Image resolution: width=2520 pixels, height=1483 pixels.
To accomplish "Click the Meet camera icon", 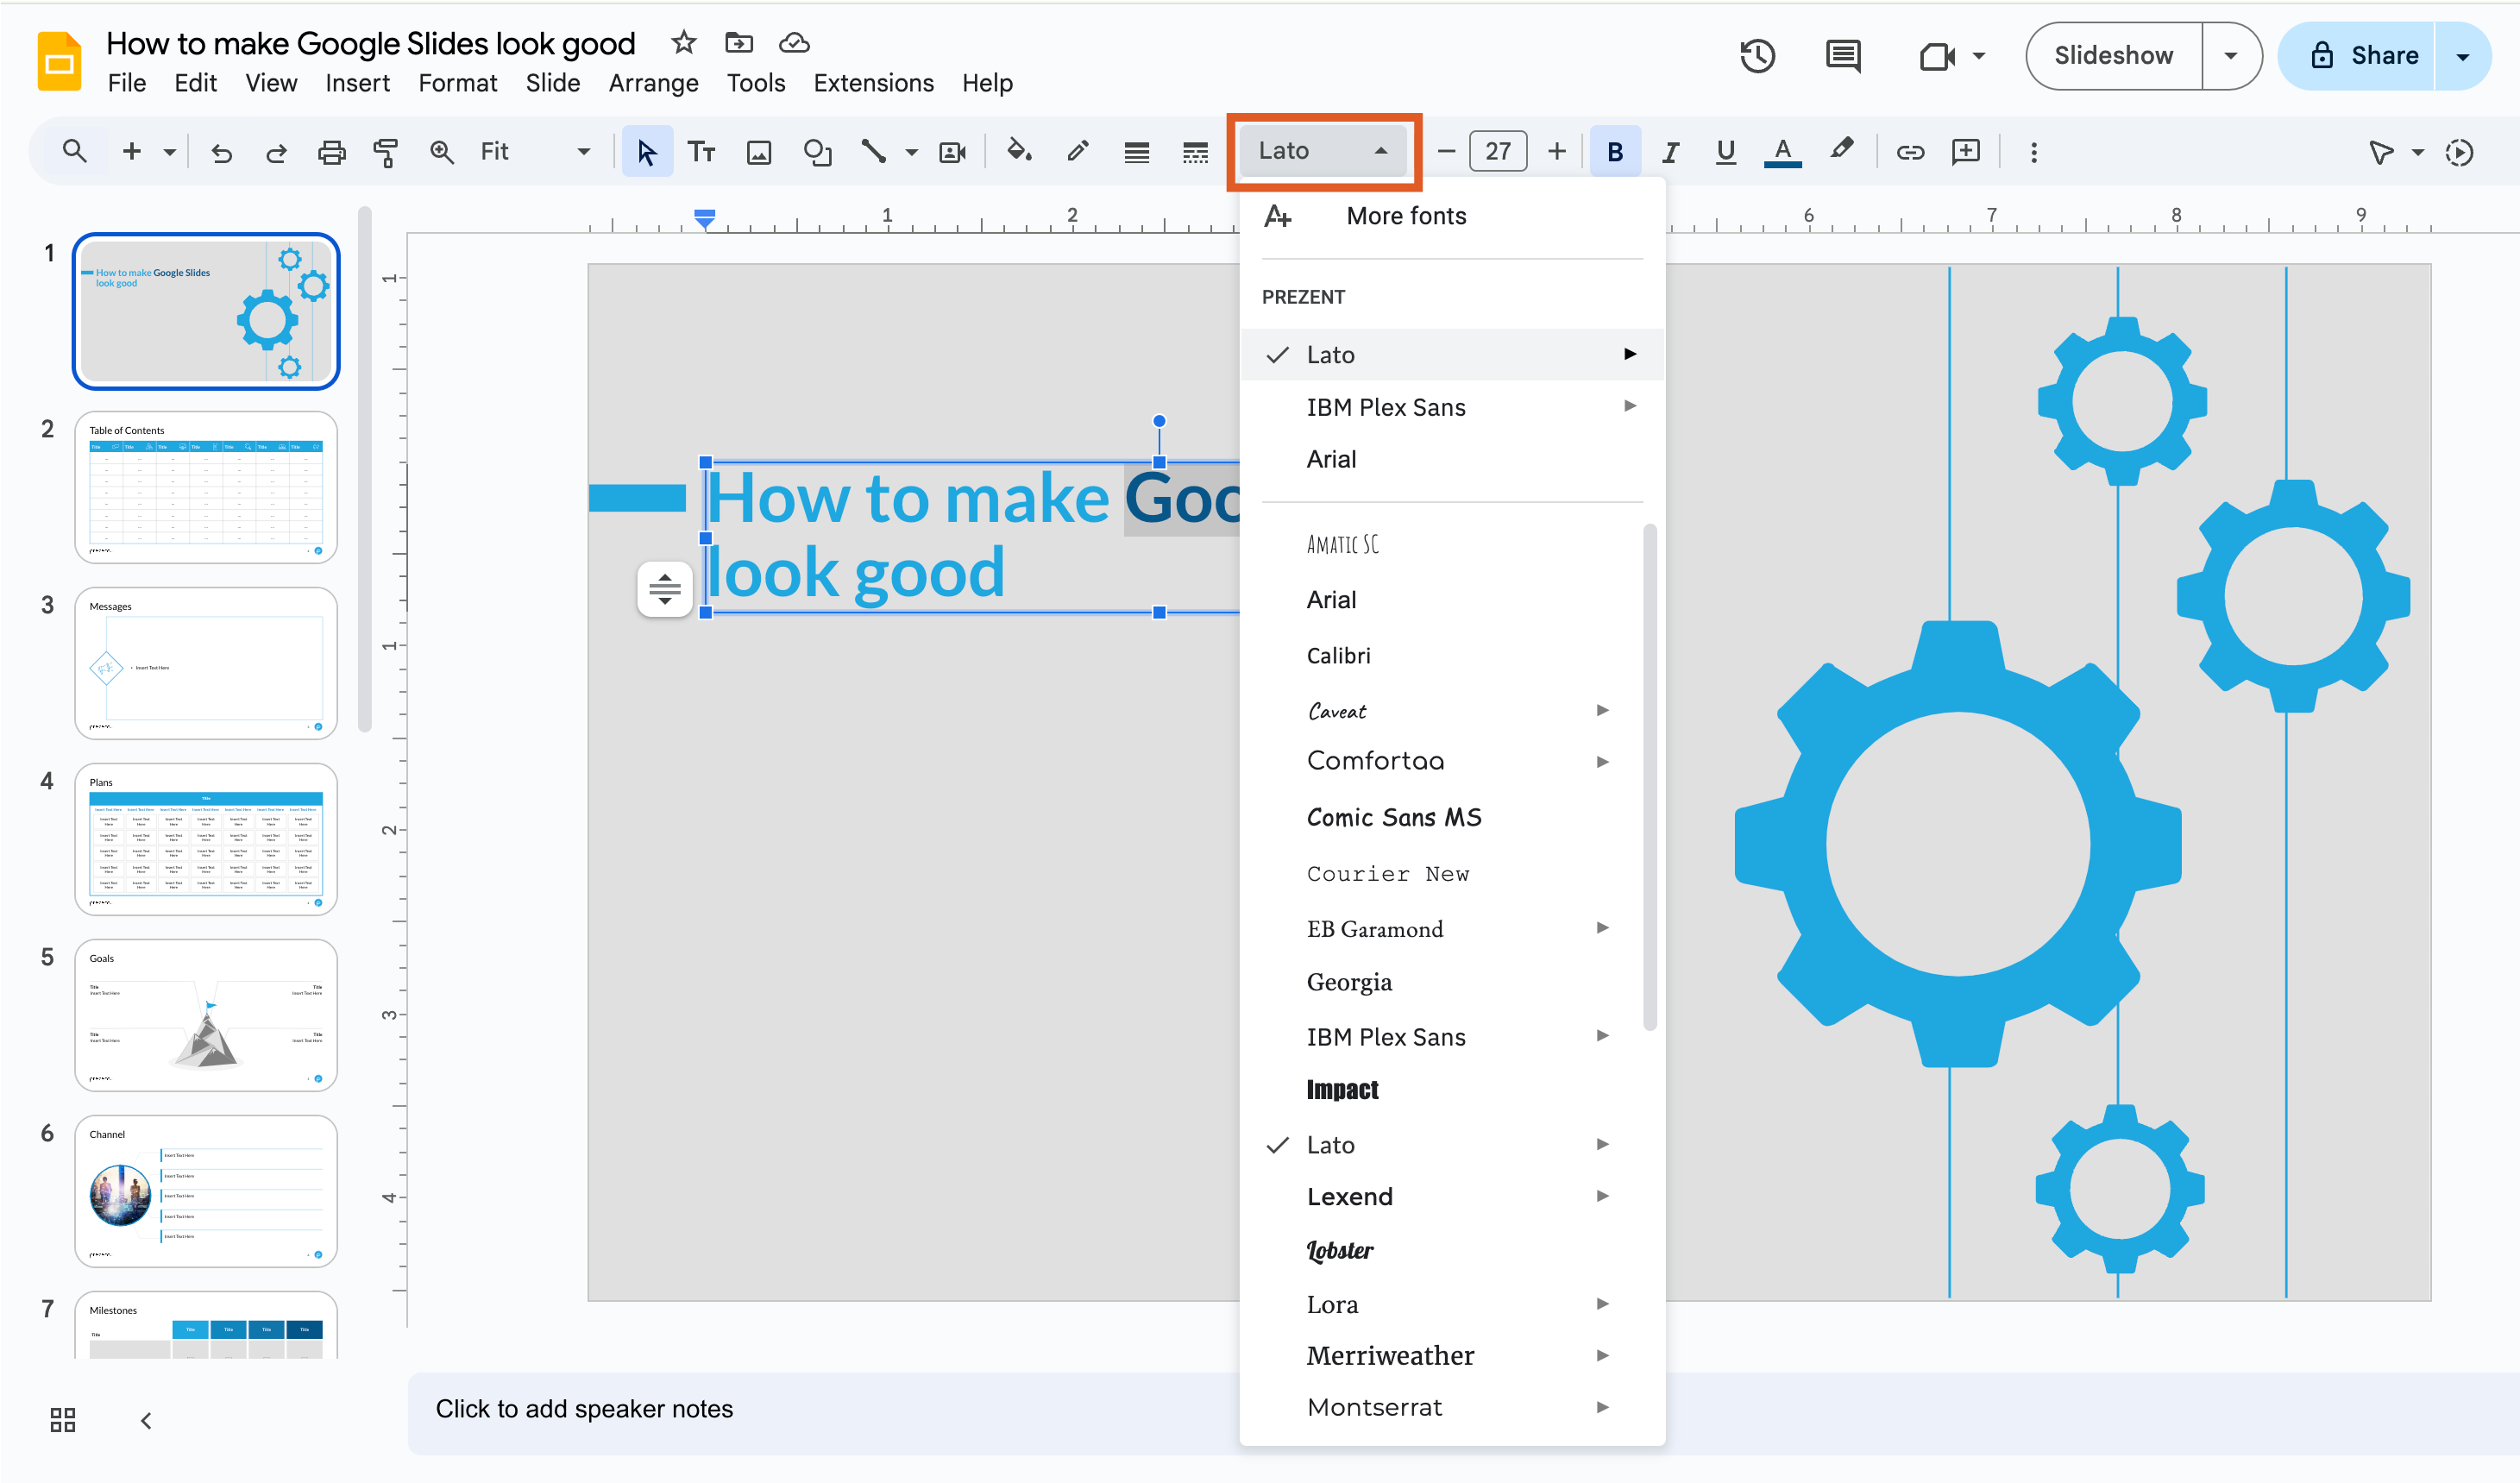I will (1938, 56).
